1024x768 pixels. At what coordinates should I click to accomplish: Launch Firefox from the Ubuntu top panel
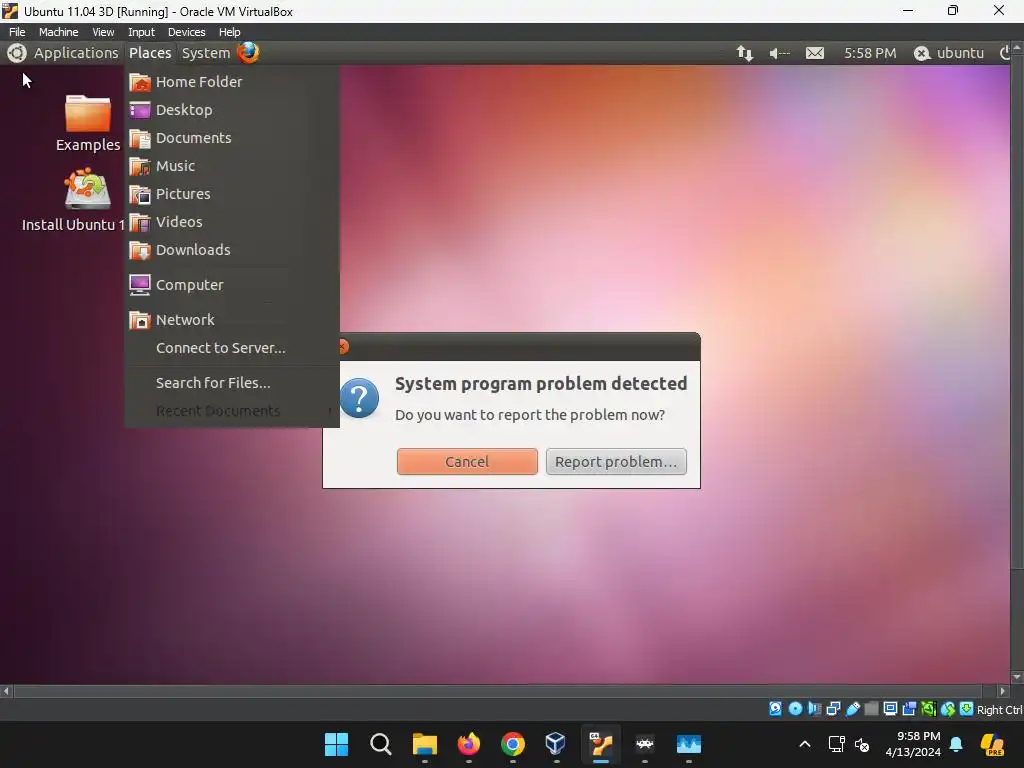(x=248, y=52)
